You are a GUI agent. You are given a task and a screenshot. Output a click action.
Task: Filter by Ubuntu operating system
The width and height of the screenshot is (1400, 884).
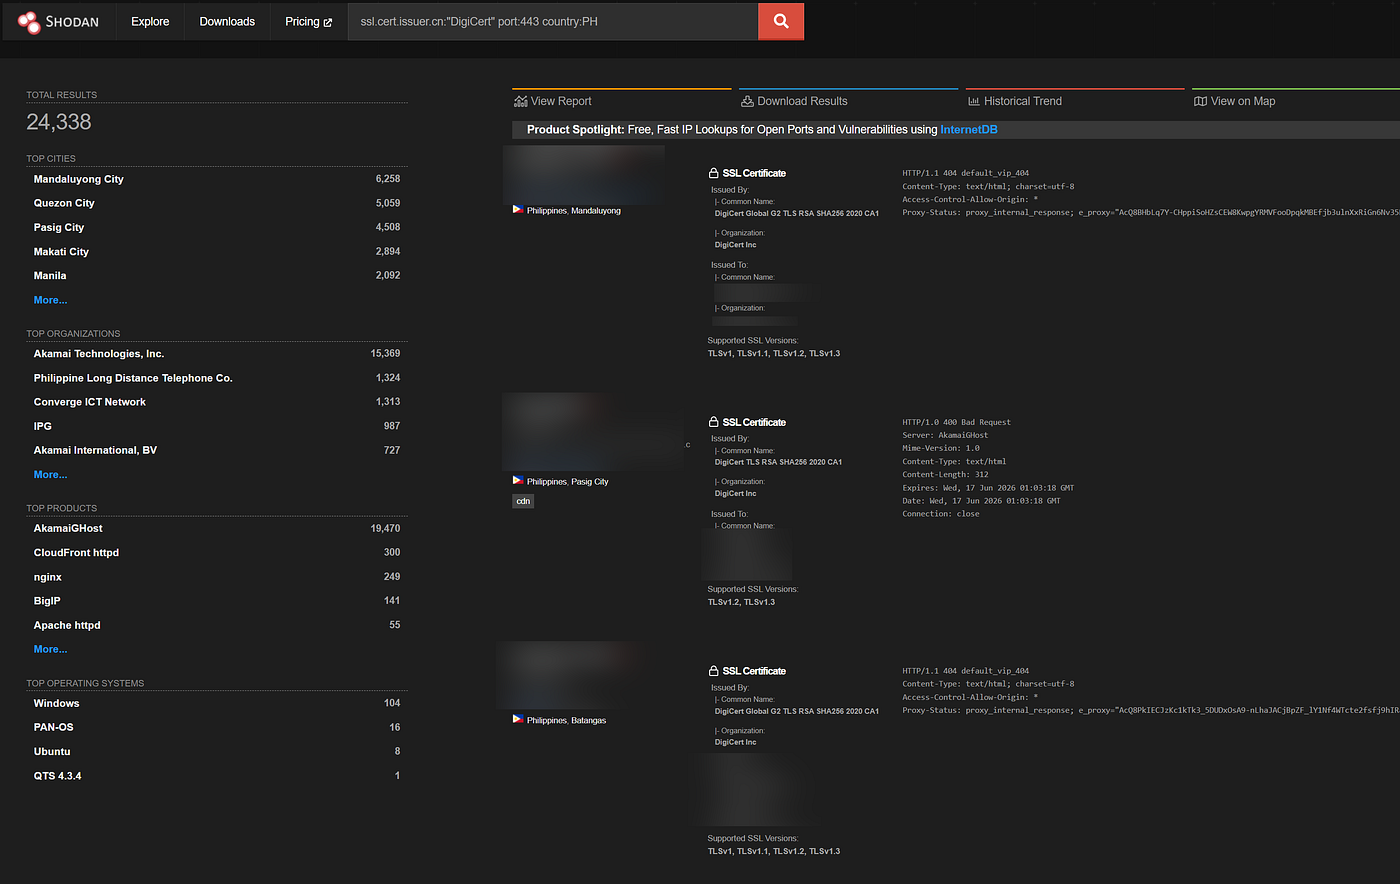[x=52, y=751]
